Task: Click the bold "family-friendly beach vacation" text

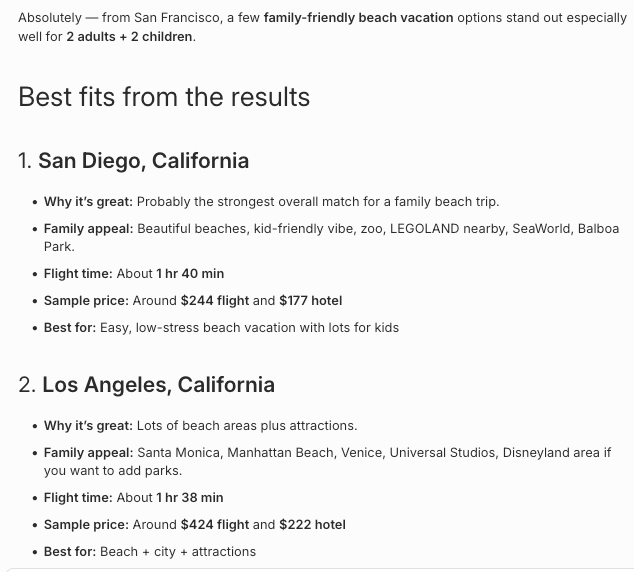Action: coord(358,18)
